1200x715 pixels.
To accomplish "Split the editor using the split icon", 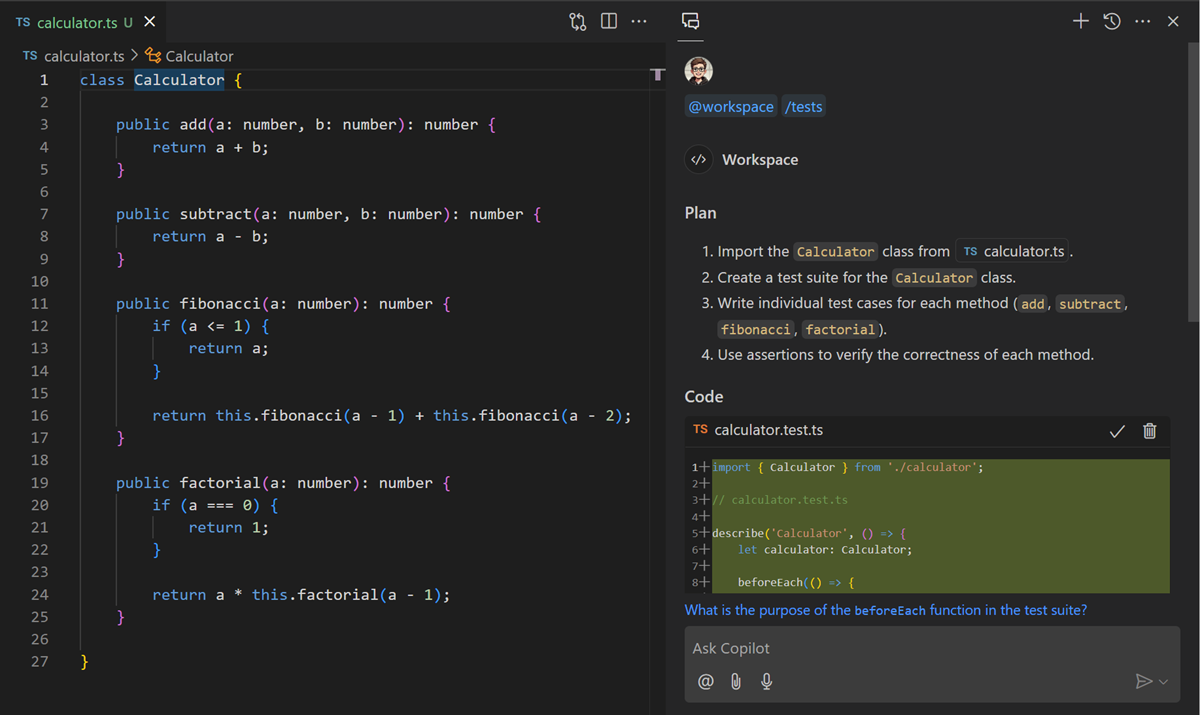I will (609, 21).
